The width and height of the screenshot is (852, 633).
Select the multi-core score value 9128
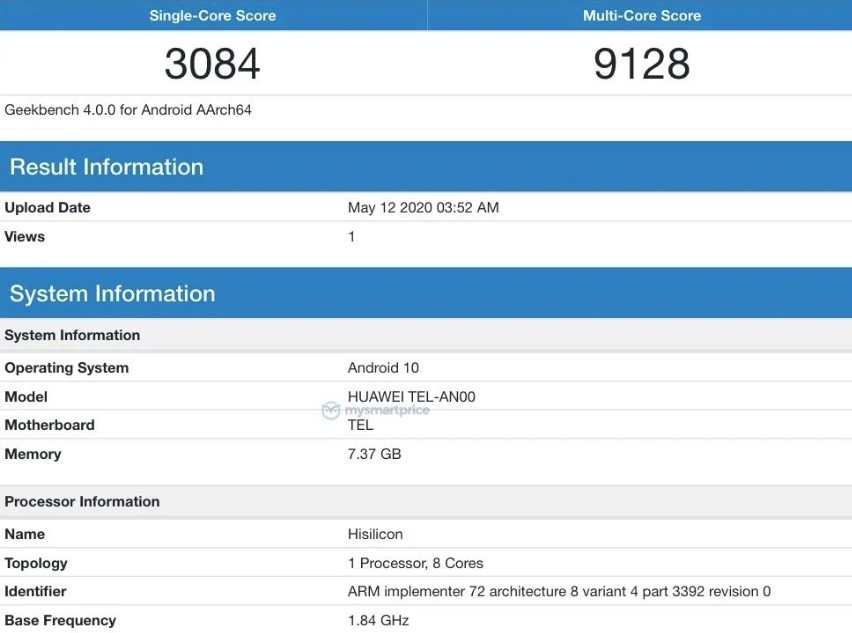coord(642,64)
